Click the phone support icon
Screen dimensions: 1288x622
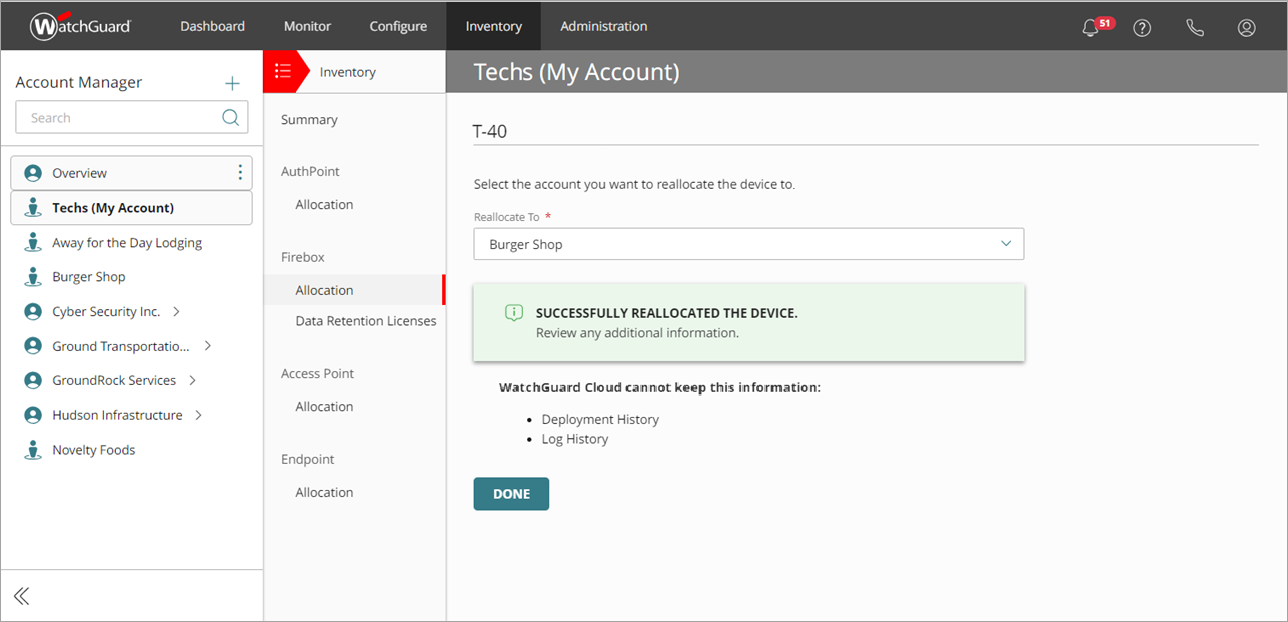click(1195, 27)
